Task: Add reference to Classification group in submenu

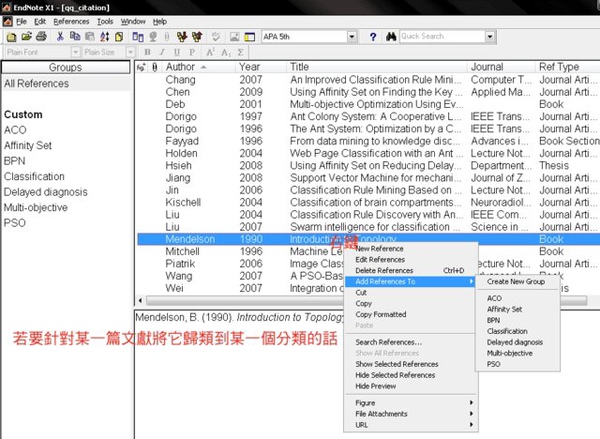Action: (x=507, y=331)
